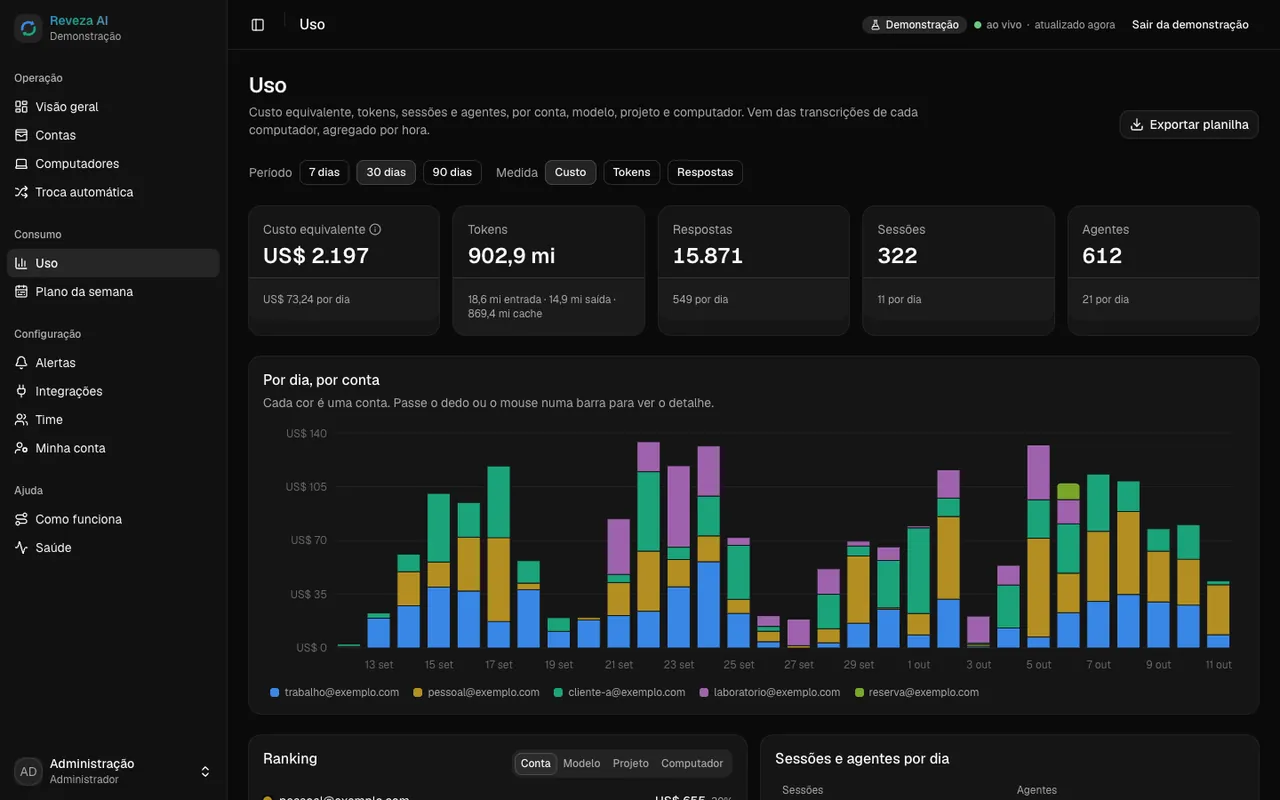Click the Uso bar chart icon
Viewport: 1280px width, 800px height.
[x=21, y=263]
